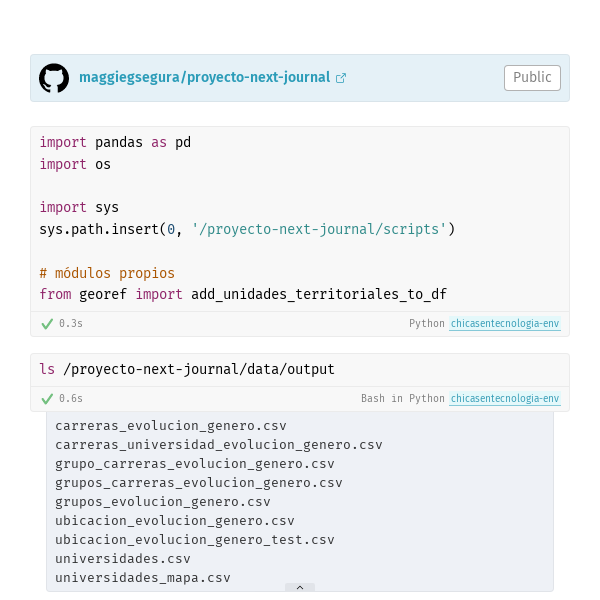Click the sys.path.insert code line

(x=247, y=229)
